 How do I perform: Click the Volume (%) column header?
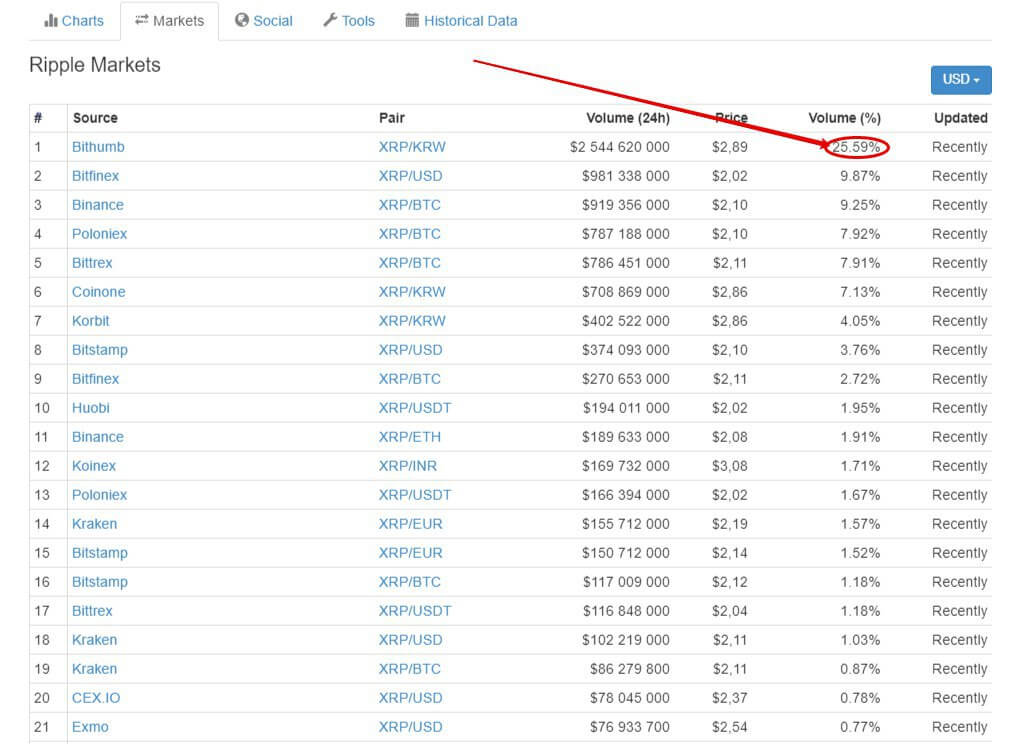point(844,118)
